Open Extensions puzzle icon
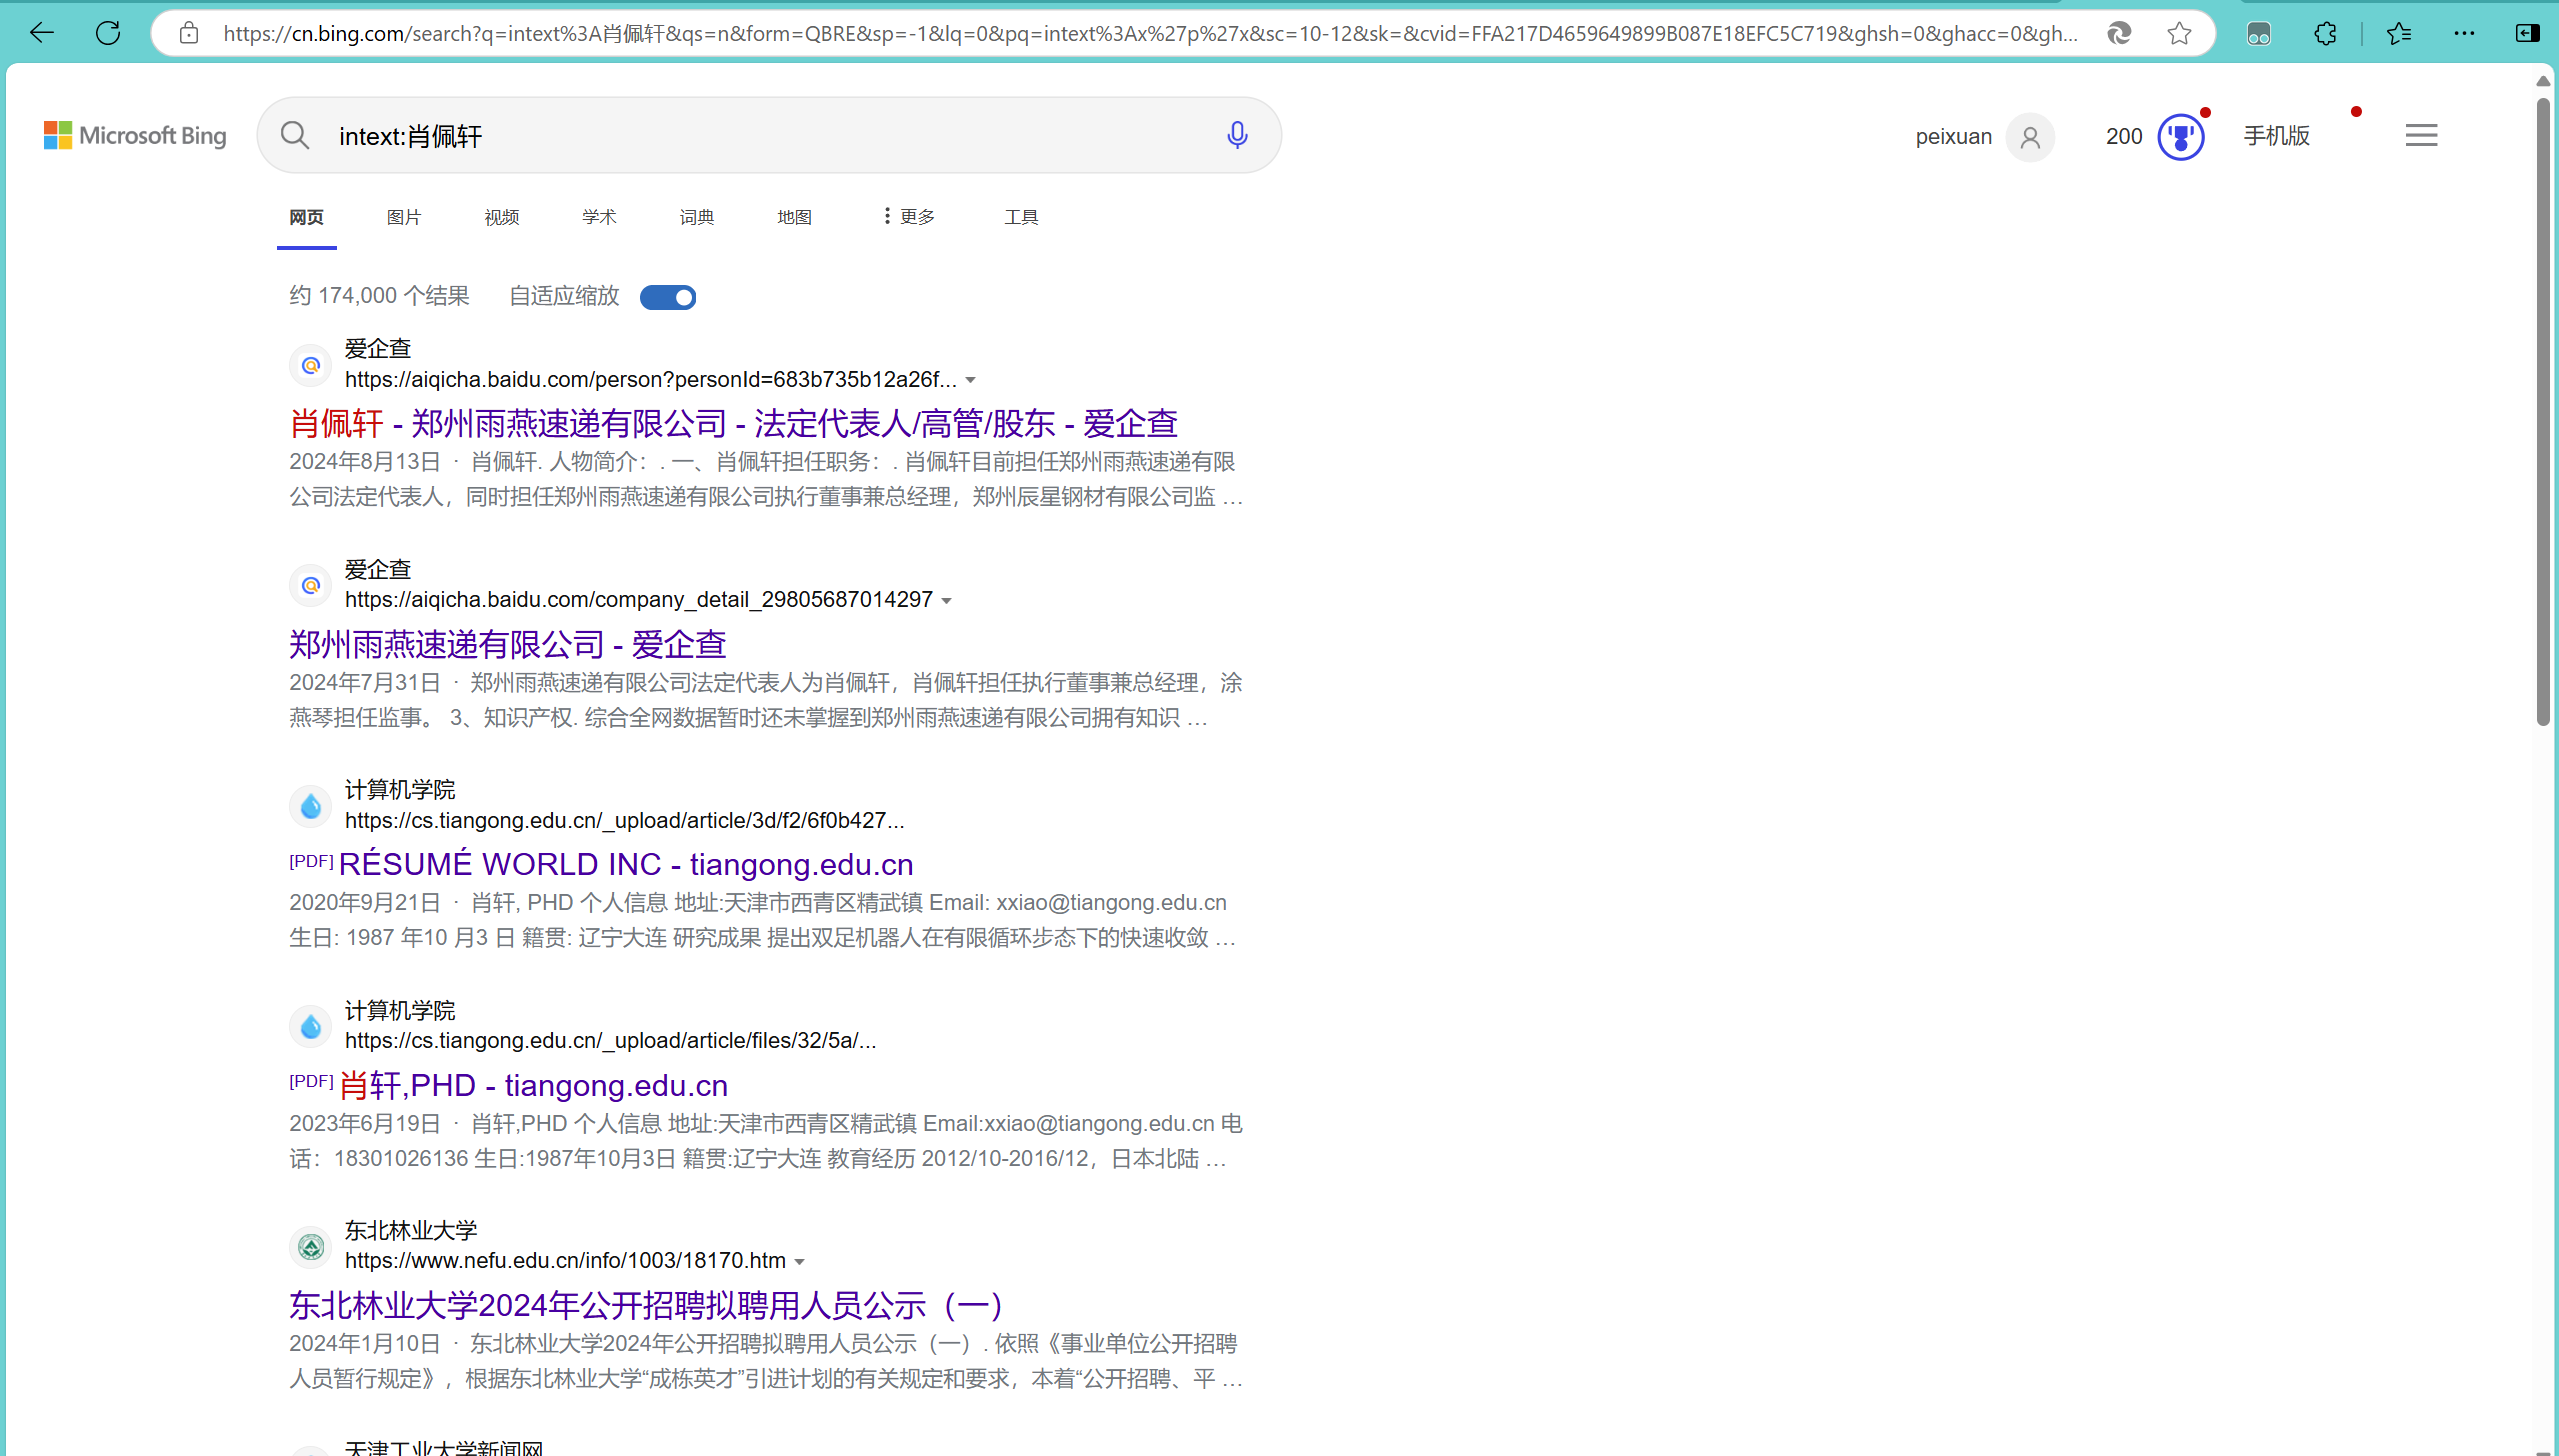 coord(2326,34)
